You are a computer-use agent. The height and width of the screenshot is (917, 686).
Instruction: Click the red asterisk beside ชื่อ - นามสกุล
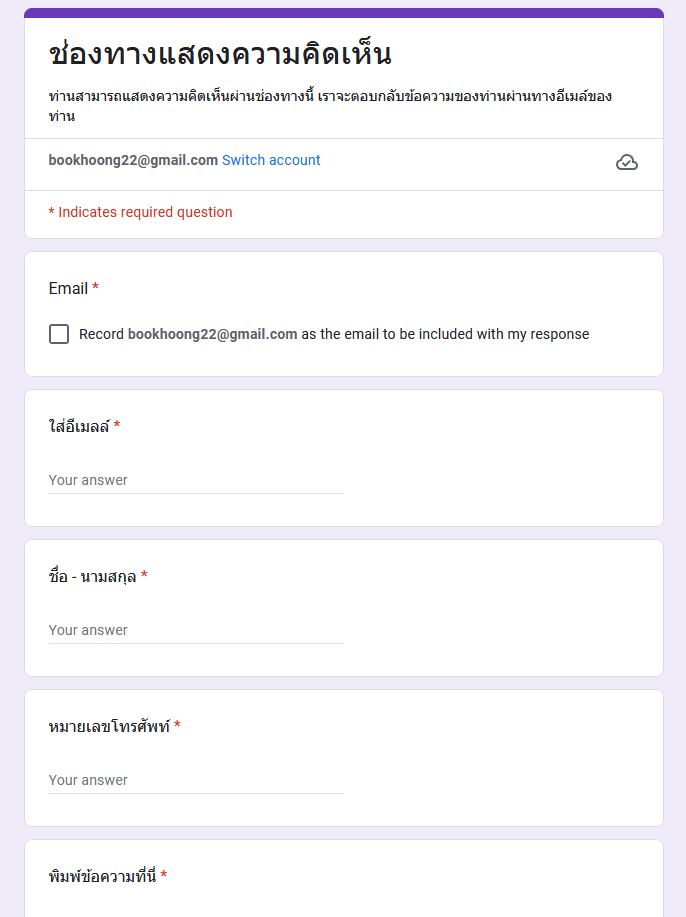[x=144, y=576]
